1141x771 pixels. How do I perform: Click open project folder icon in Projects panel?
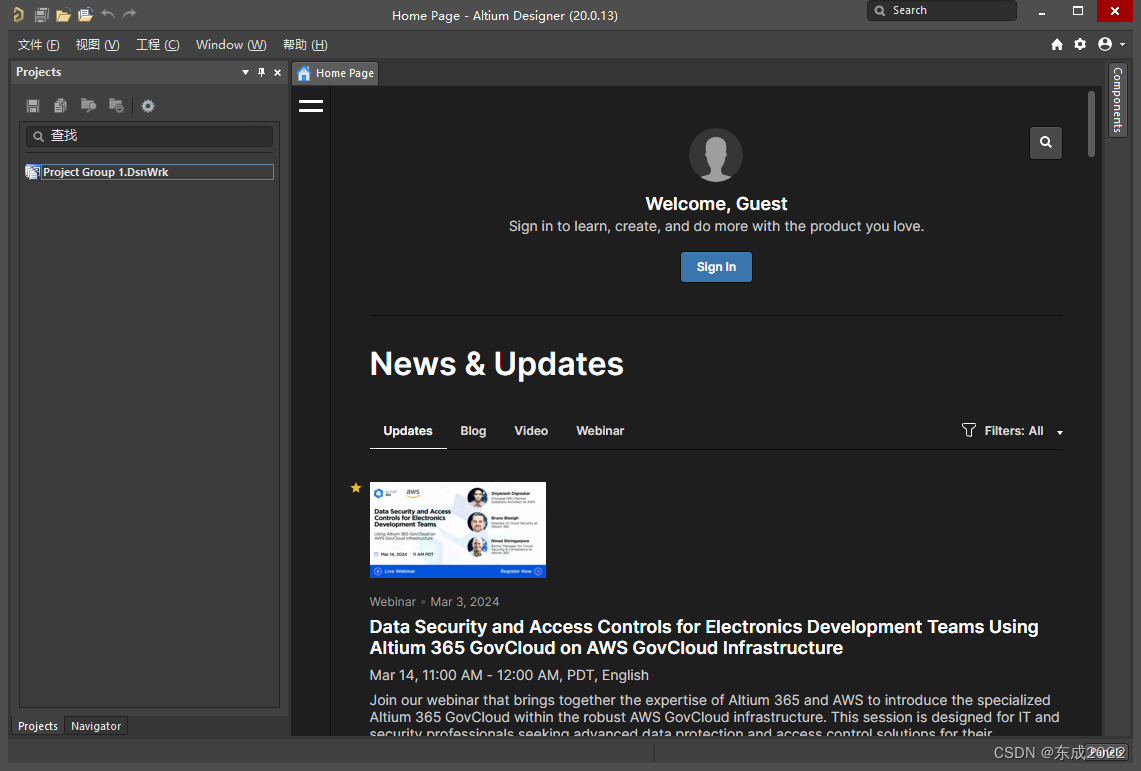point(89,106)
